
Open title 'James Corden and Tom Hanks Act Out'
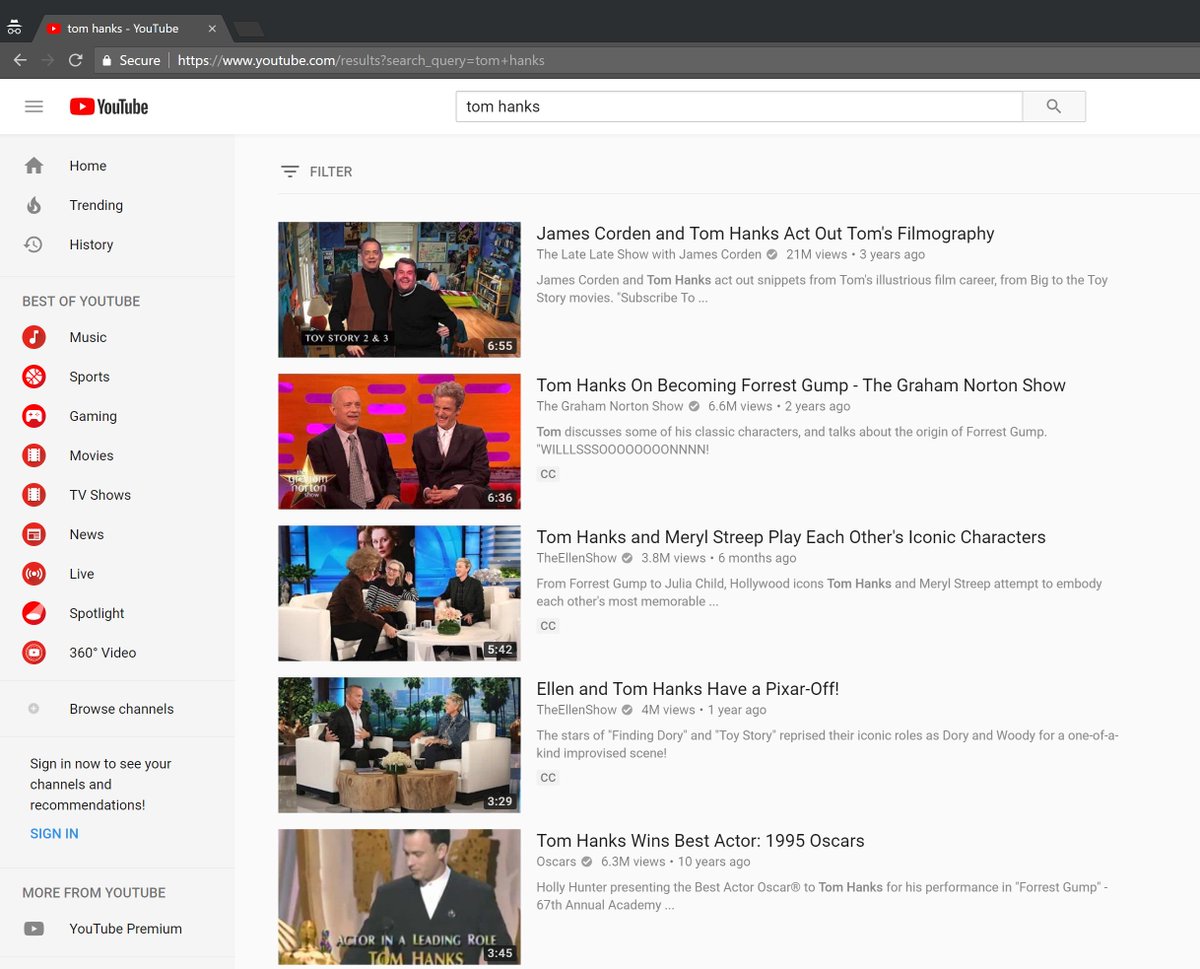[765, 233]
